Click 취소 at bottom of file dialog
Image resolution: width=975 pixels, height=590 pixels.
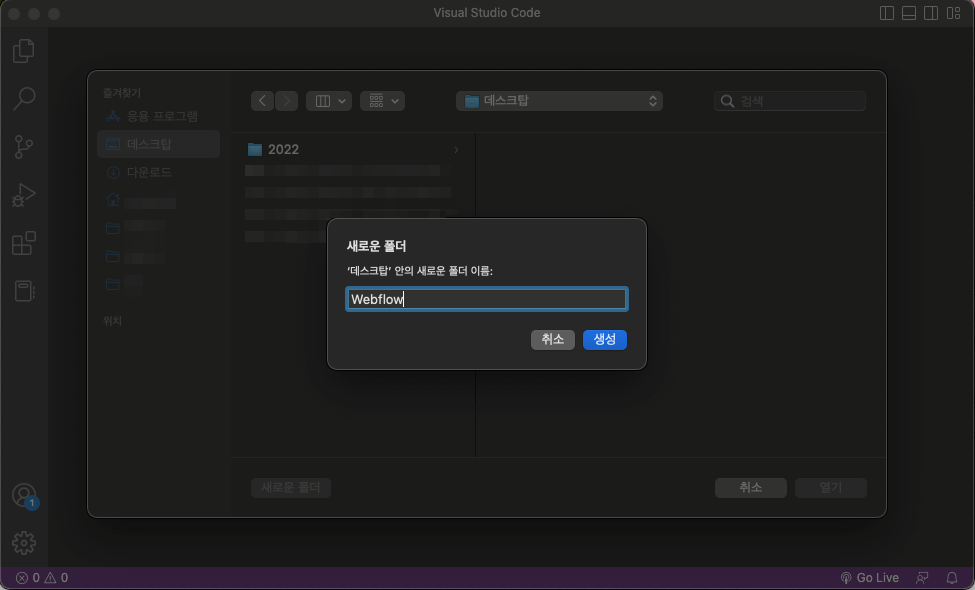pyautogui.click(x=751, y=487)
